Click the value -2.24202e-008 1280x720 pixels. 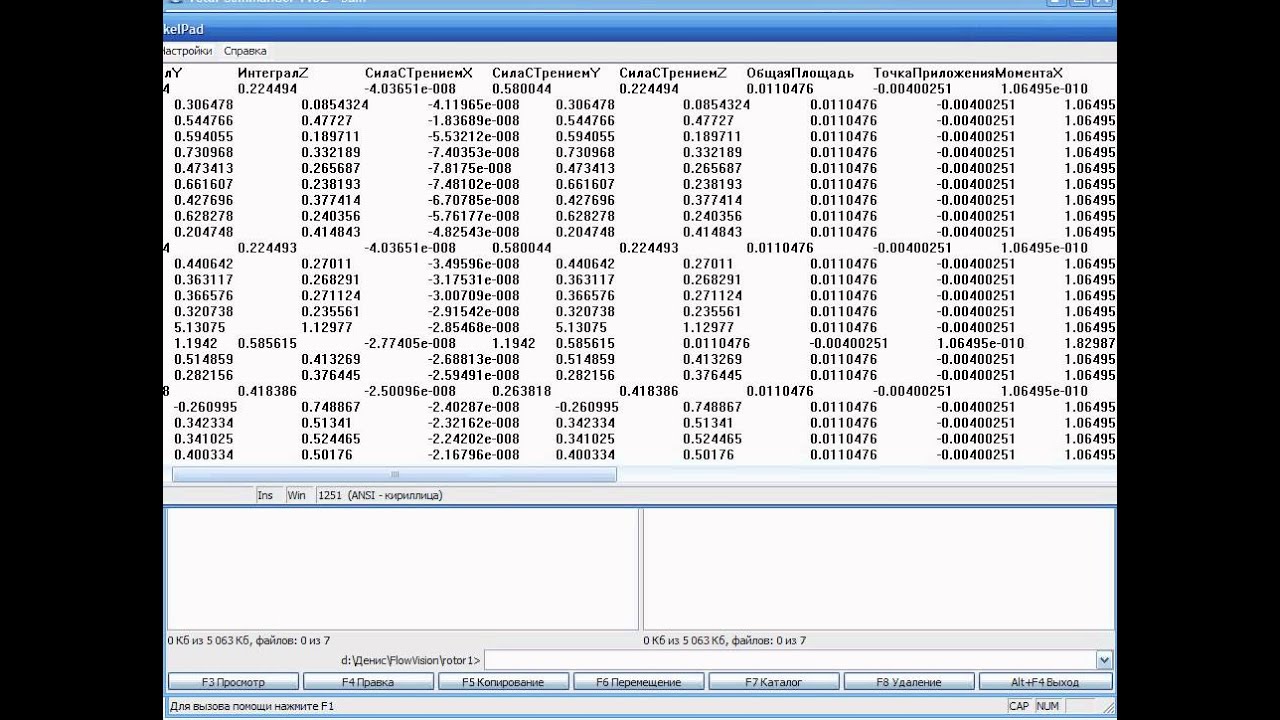[x=474, y=440]
